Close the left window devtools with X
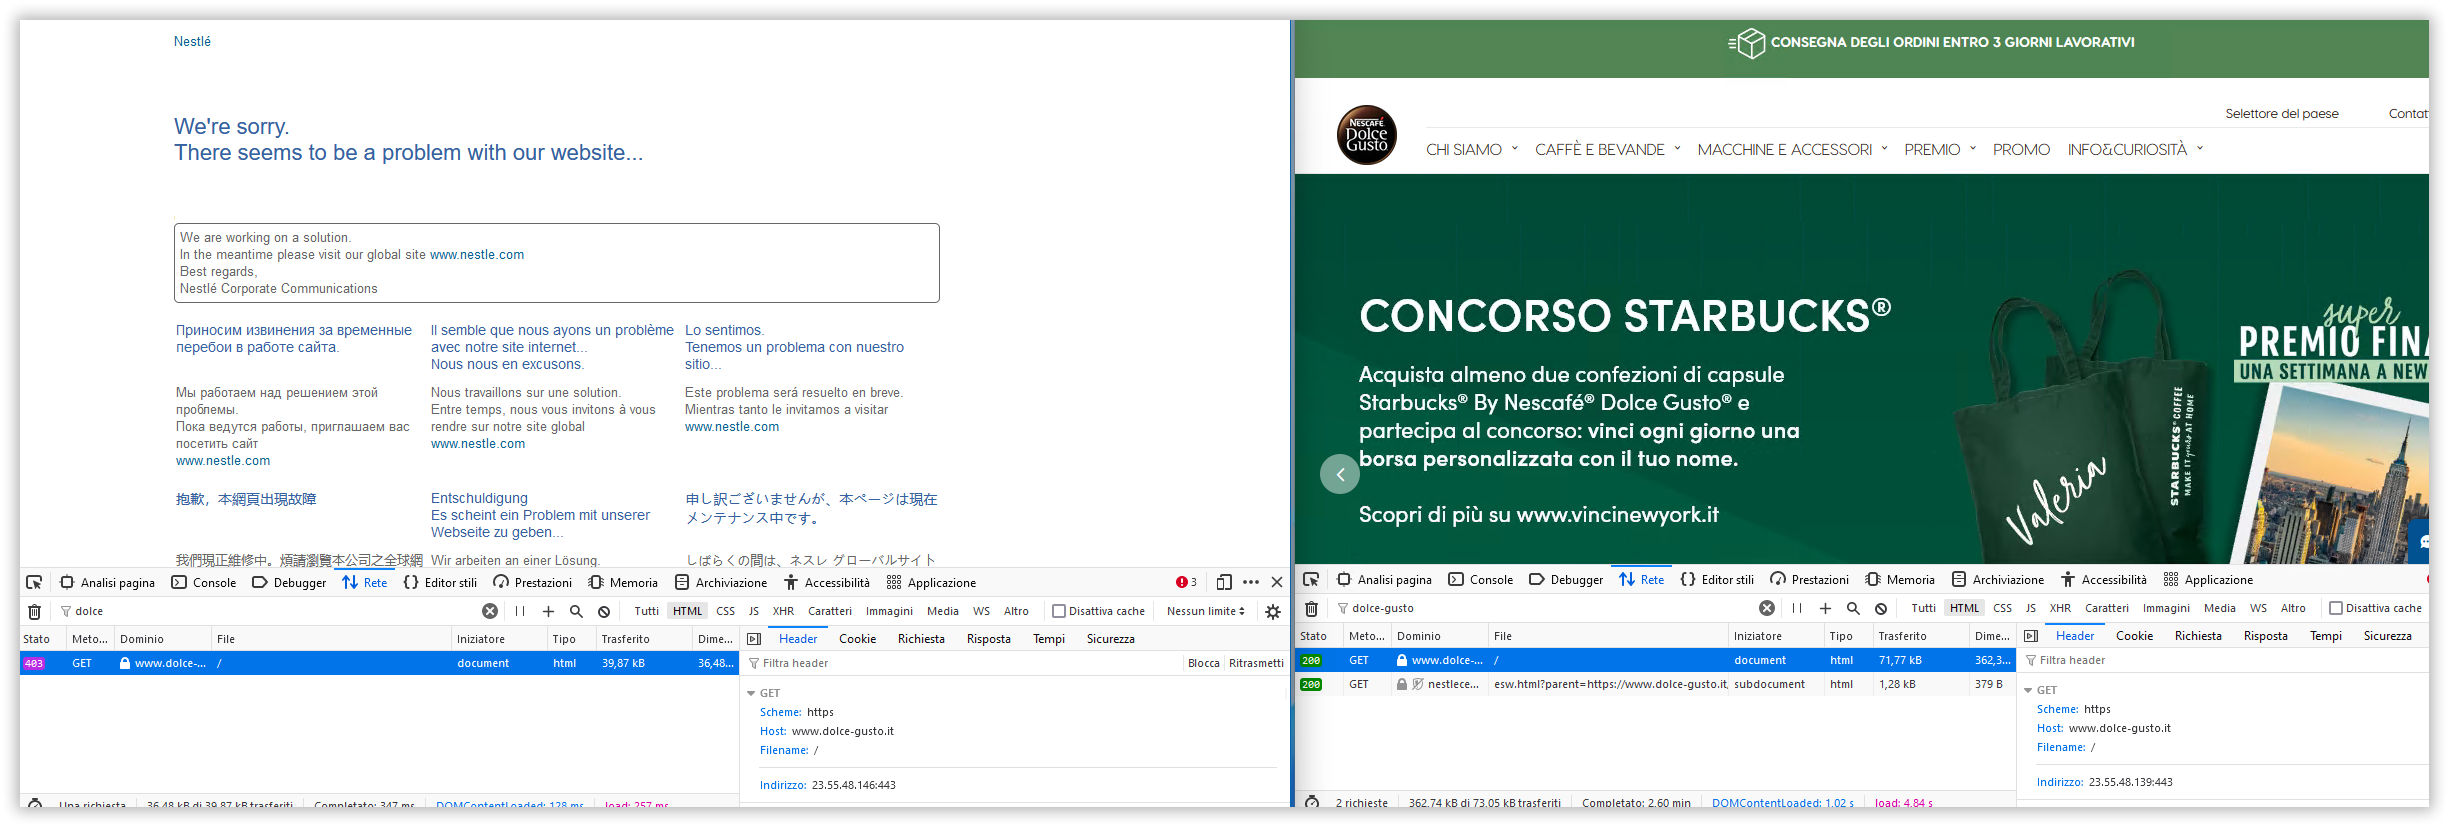Viewport: 2449px width, 827px height. (x=1277, y=582)
